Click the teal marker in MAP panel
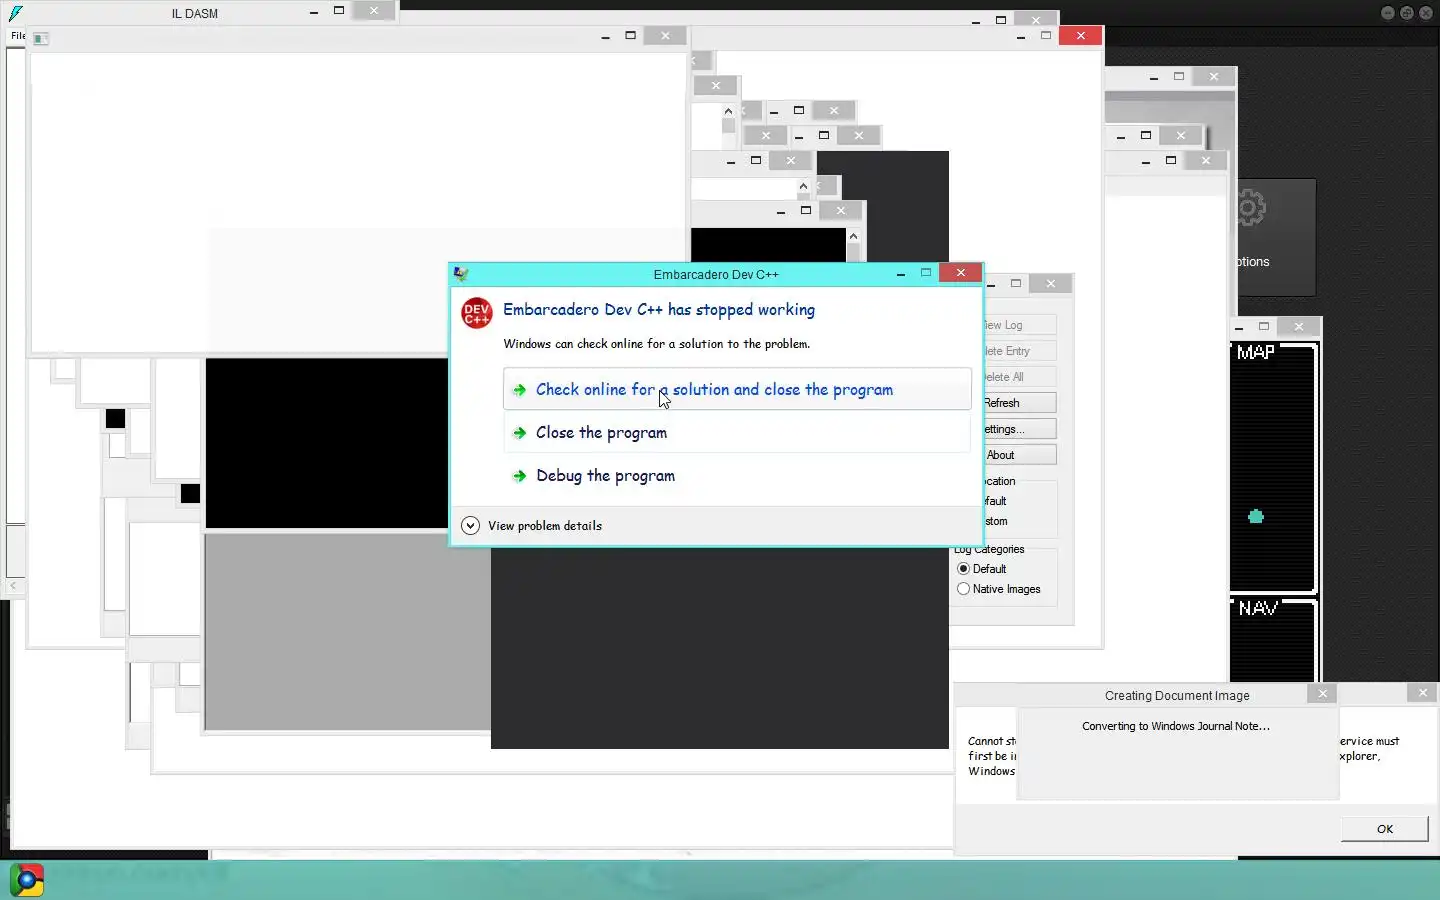1440x900 pixels. pos(1256,516)
